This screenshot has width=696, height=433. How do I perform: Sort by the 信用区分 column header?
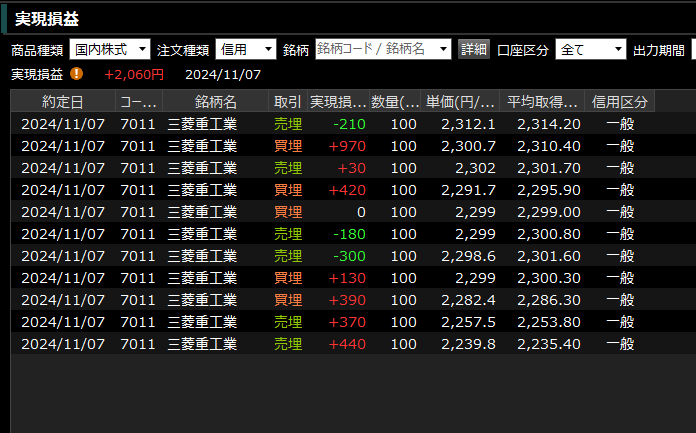[620, 102]
